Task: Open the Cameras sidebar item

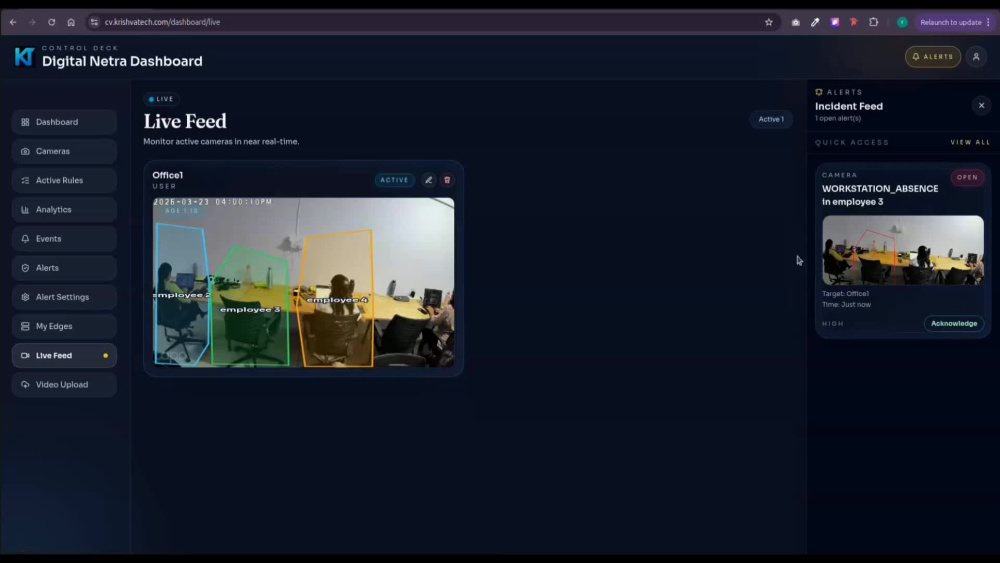Action: tap(64, 151)
